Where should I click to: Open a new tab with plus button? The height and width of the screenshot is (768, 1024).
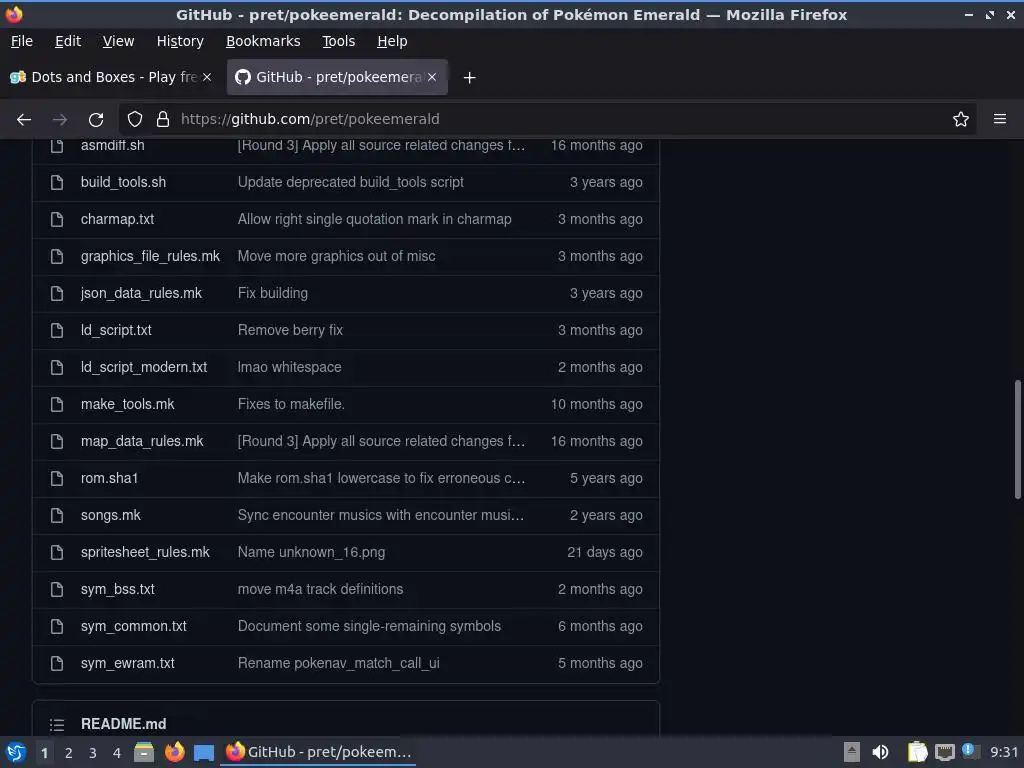470,78
